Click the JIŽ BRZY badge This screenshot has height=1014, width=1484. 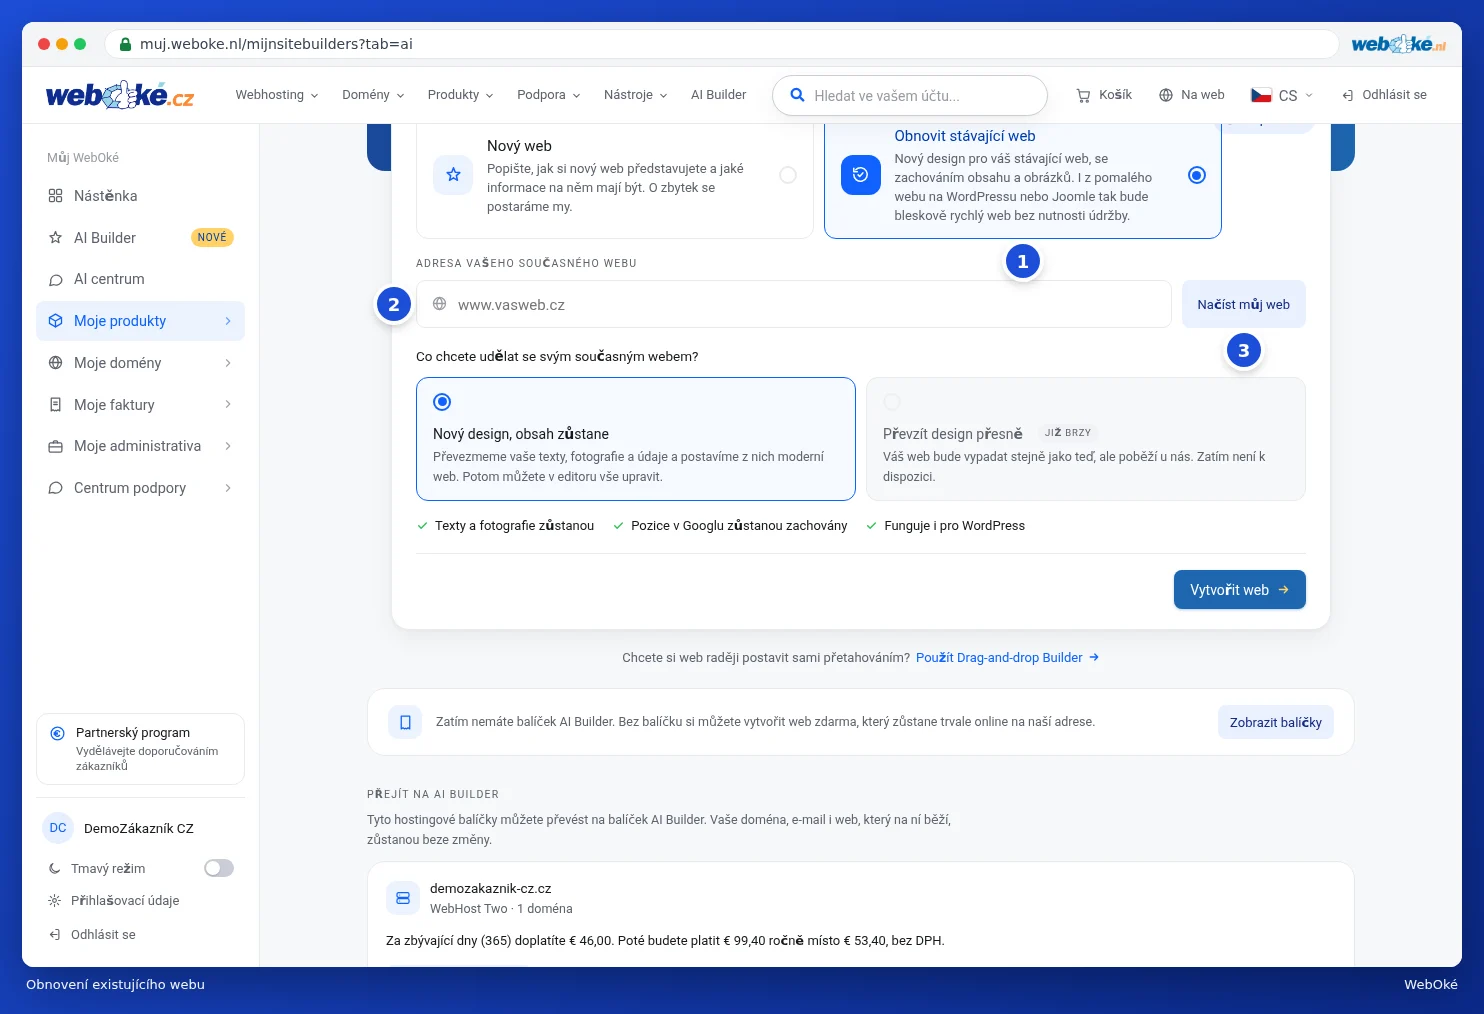1068,433
